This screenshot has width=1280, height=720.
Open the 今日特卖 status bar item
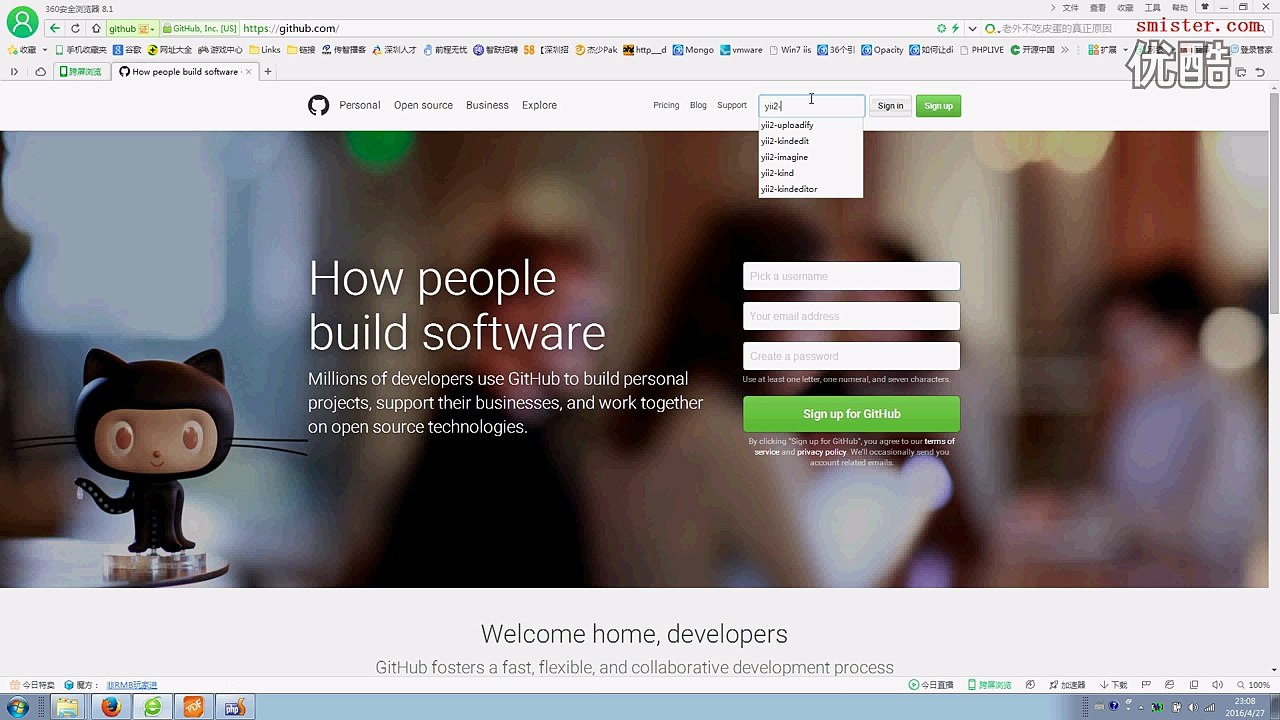[33, 685]
